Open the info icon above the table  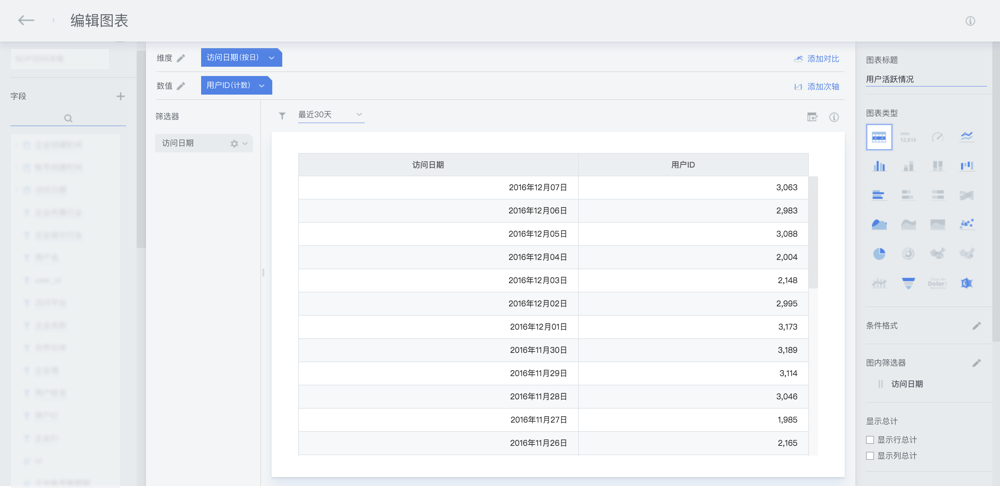point(834,117)
